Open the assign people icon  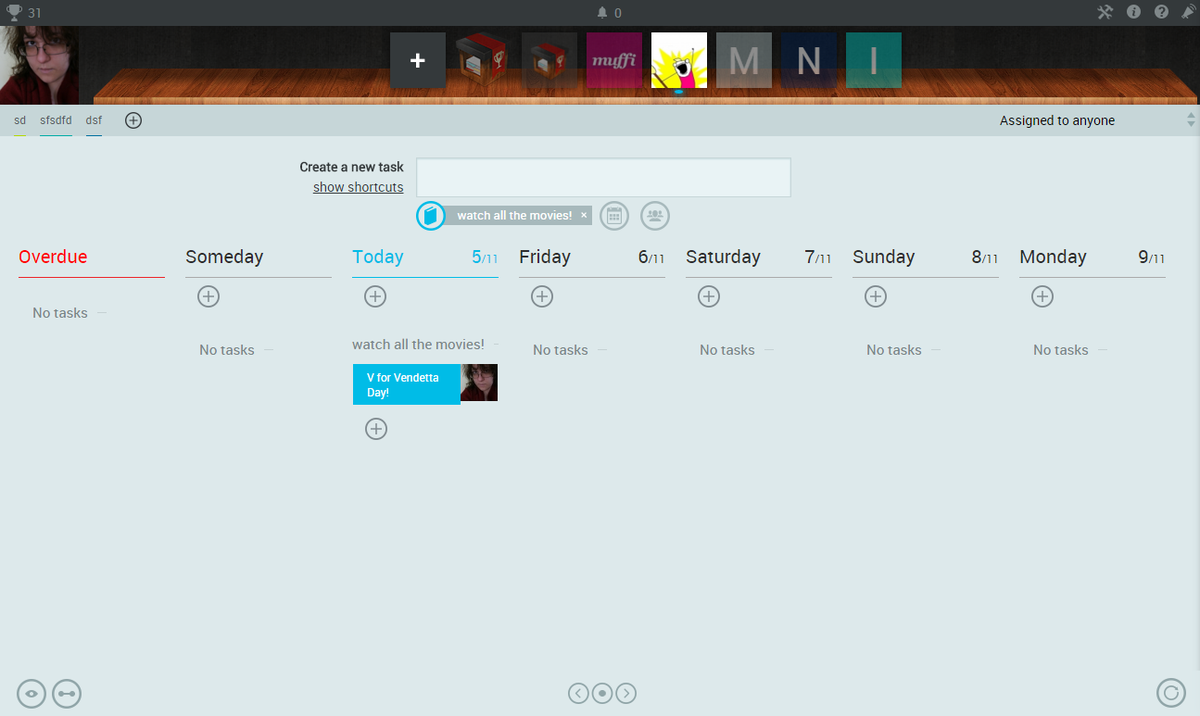[x=655, y=215]
